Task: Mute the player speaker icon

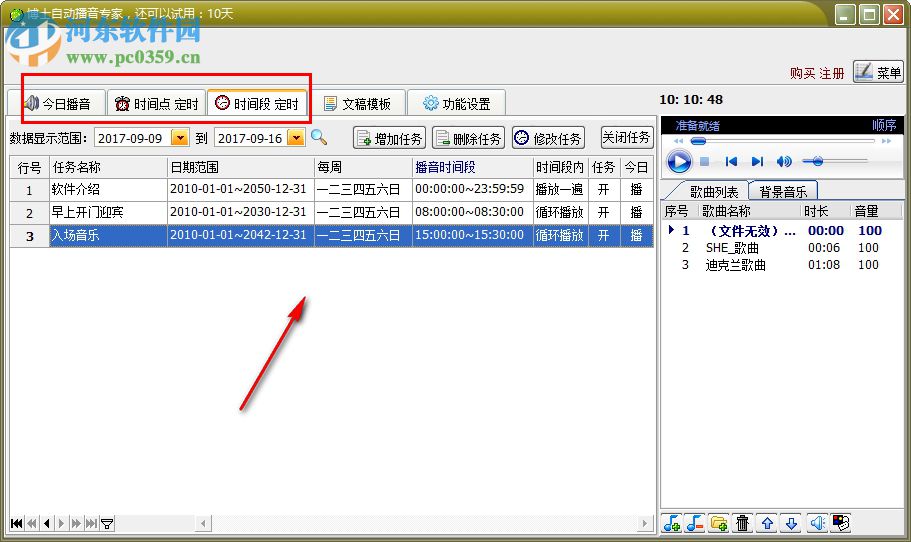Action: click(784, 161)
